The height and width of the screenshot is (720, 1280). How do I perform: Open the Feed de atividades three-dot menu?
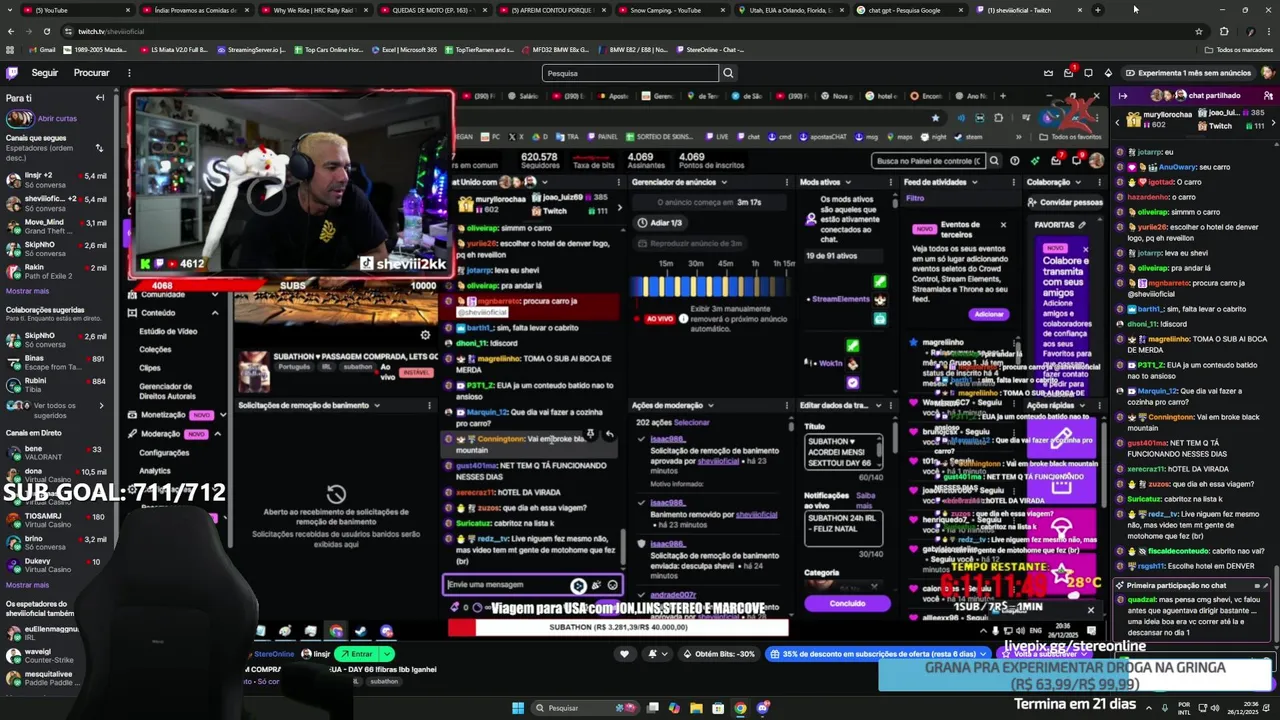(1013, 182)
